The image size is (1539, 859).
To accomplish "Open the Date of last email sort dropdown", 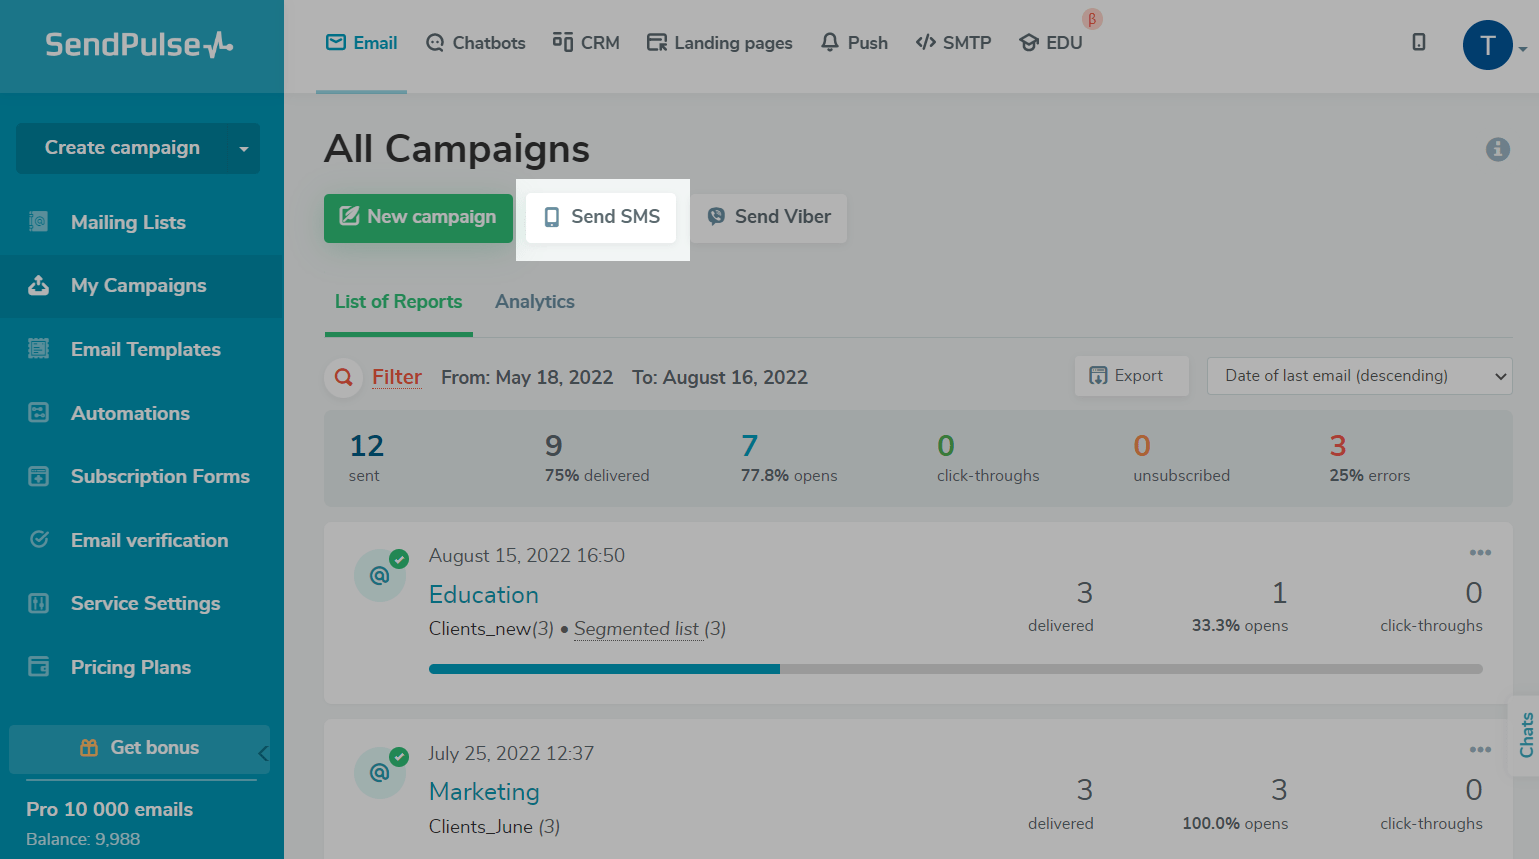I will click(x=1359, y=376).
